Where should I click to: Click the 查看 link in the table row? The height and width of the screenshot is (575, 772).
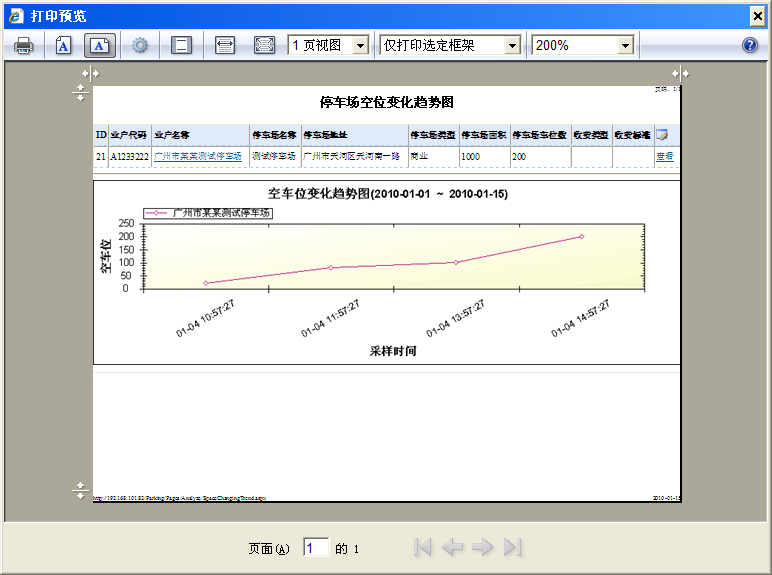pos(665,157)
